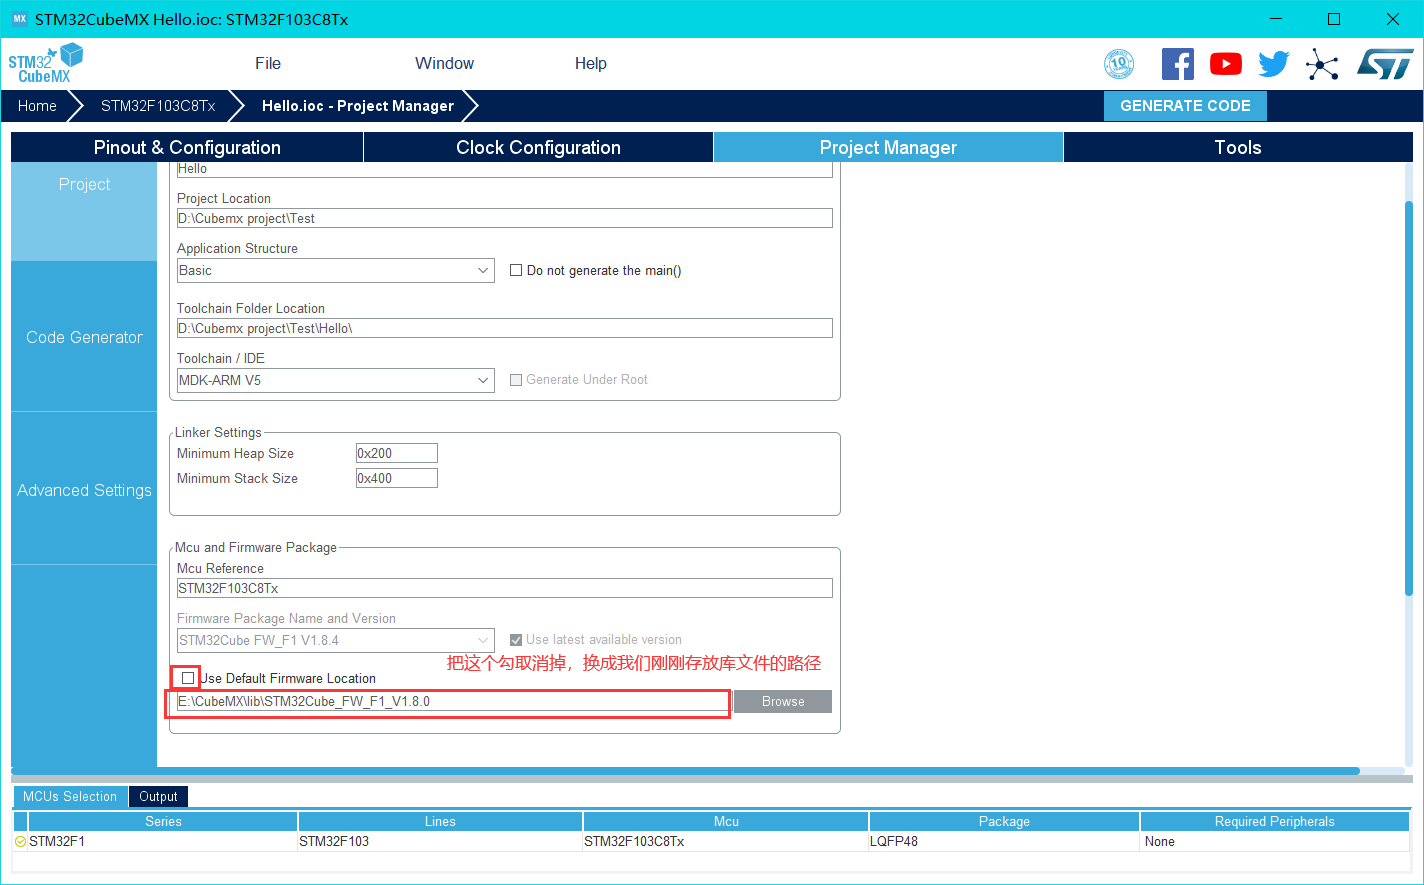Open the STM32CubeMX logo home icon
The width and height of the screenshot is (1424, 885).
(x=45, y=63)
